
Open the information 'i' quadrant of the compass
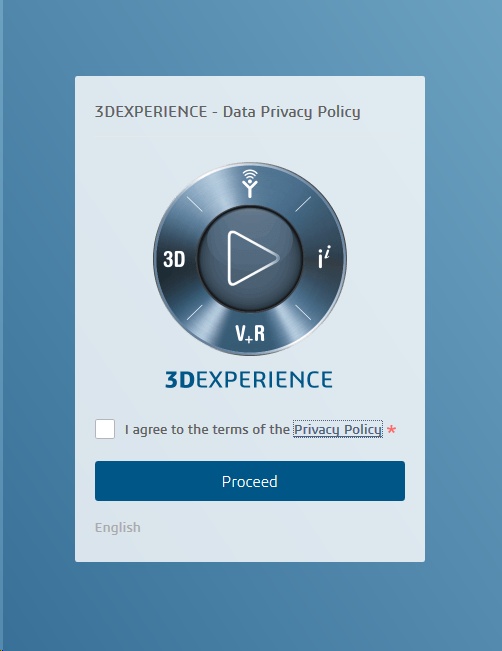(x=324, y=257)
